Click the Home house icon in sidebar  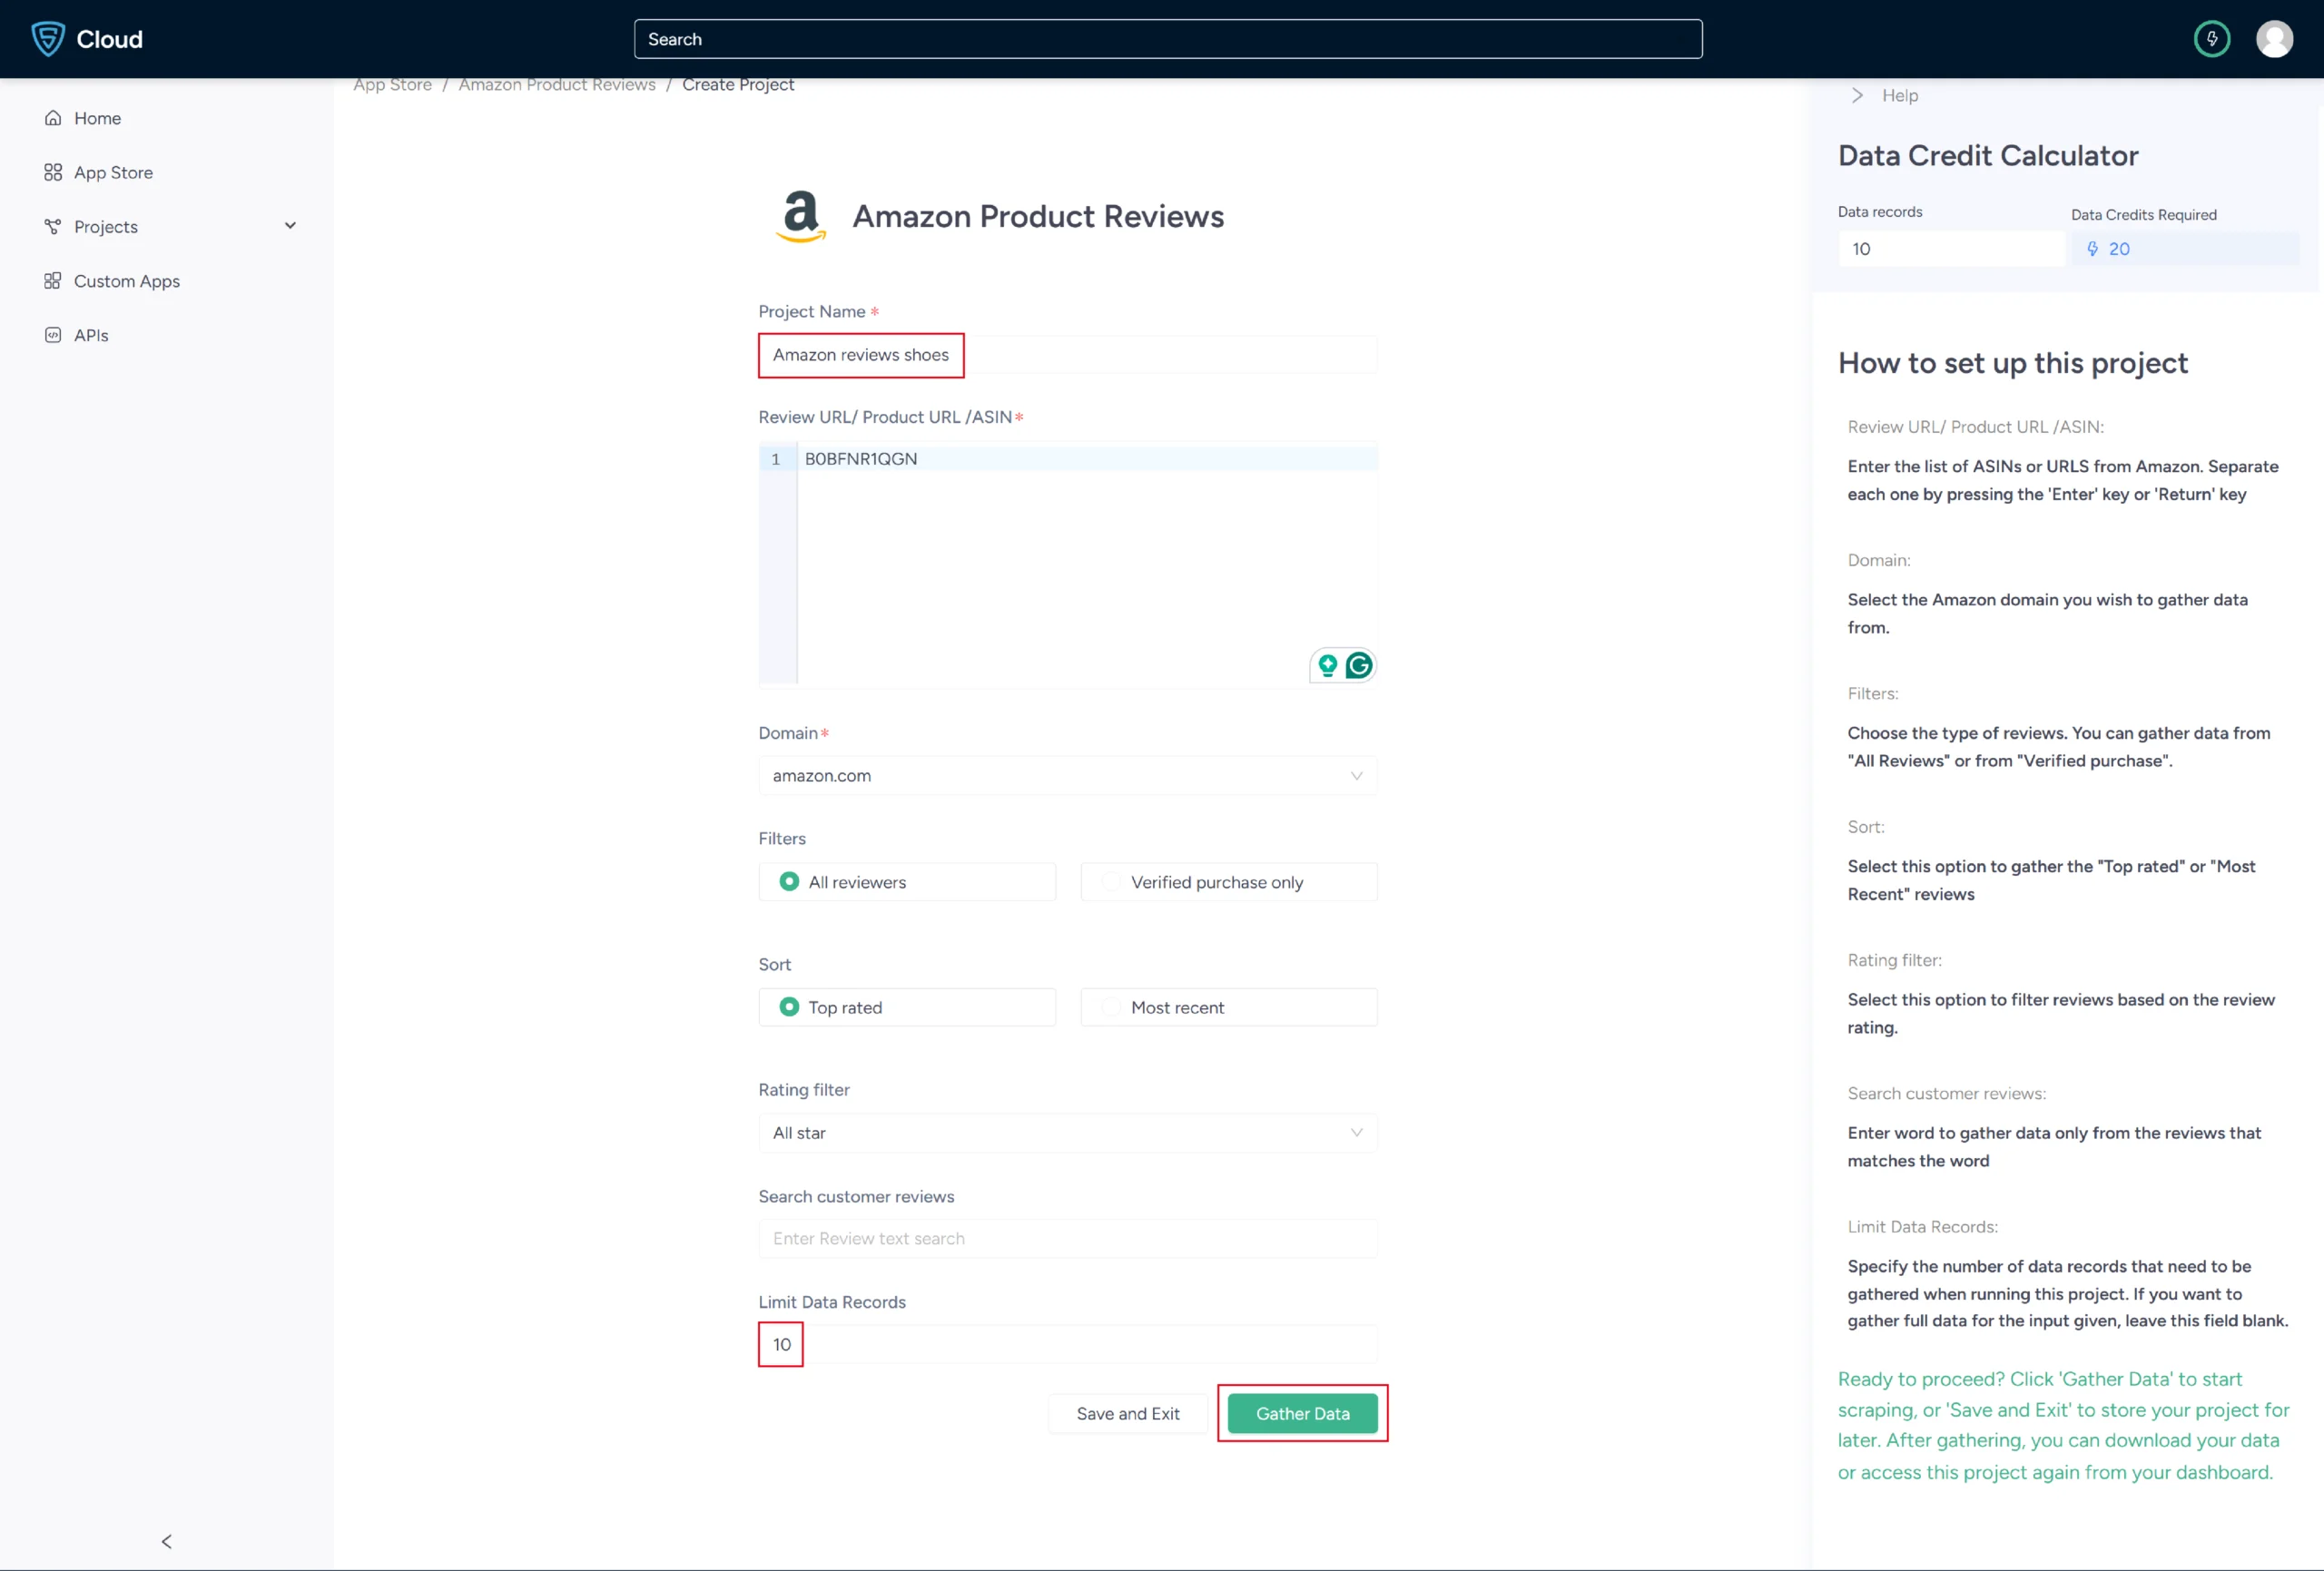tap(53, 118)
